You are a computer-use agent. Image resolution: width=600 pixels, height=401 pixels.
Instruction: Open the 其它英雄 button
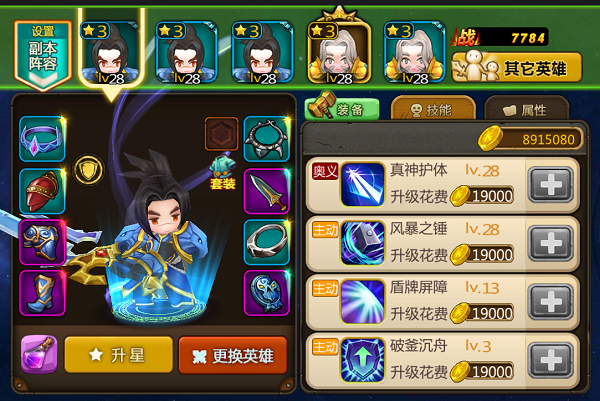click(517, 67)
